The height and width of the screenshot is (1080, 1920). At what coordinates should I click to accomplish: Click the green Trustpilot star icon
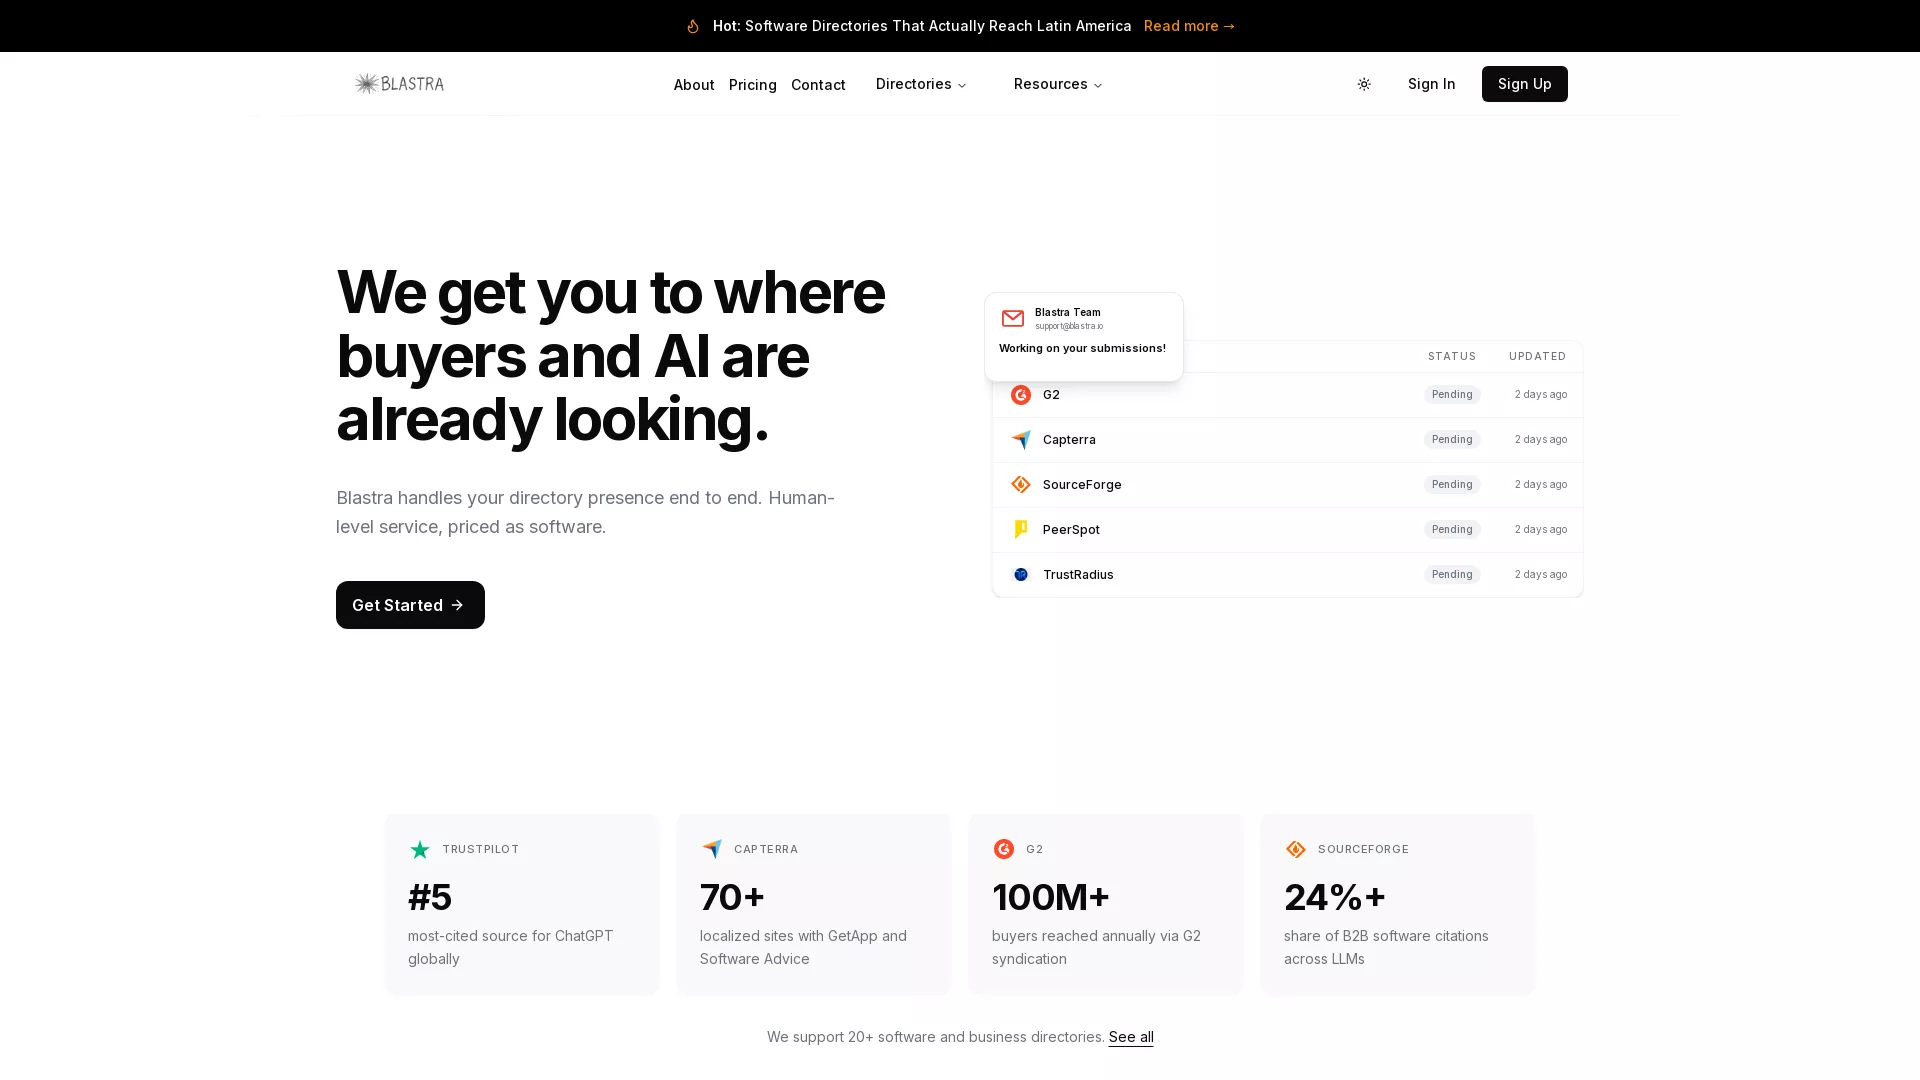pyautogui.click(x=420, y=849)
